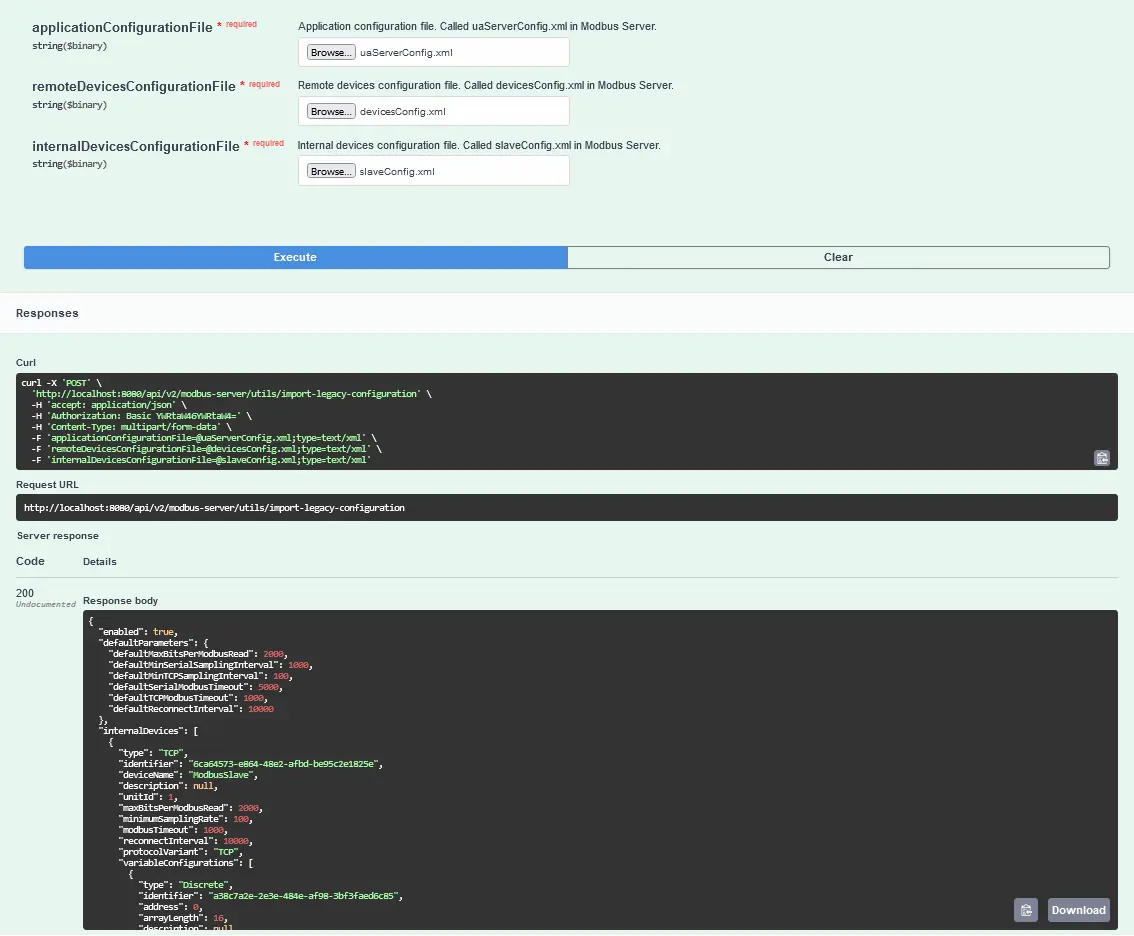Click the Code column header
This screenshot has height=936, width=1134.
coord(30,561)
